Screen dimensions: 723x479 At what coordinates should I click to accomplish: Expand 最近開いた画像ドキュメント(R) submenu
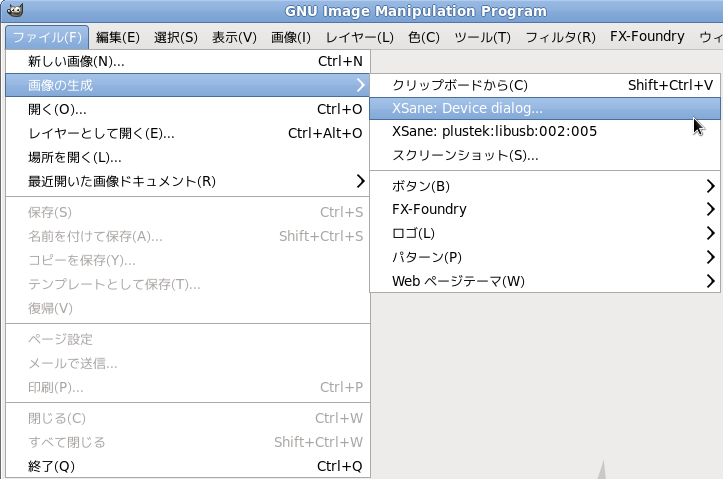[188, 181]
